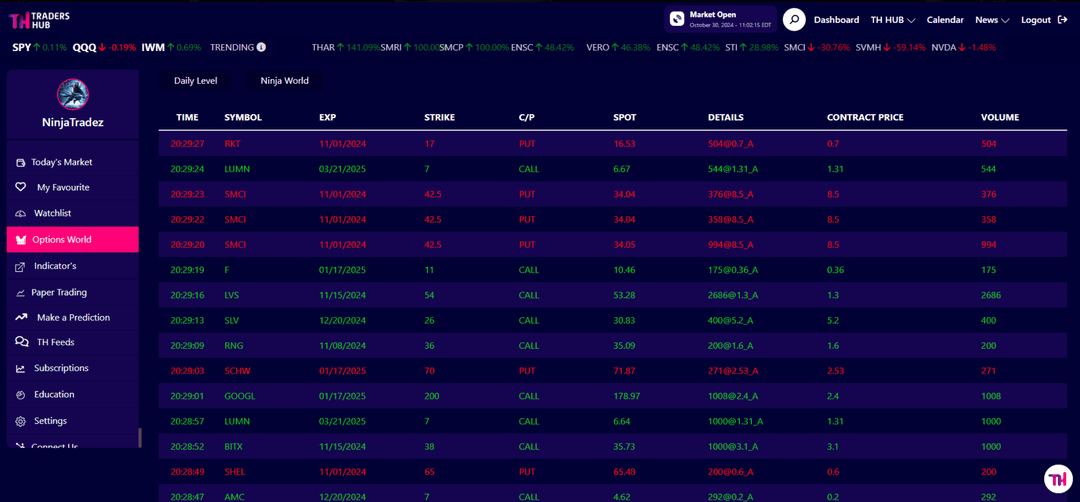Open Paper Trading chart icon

(21, 293)
